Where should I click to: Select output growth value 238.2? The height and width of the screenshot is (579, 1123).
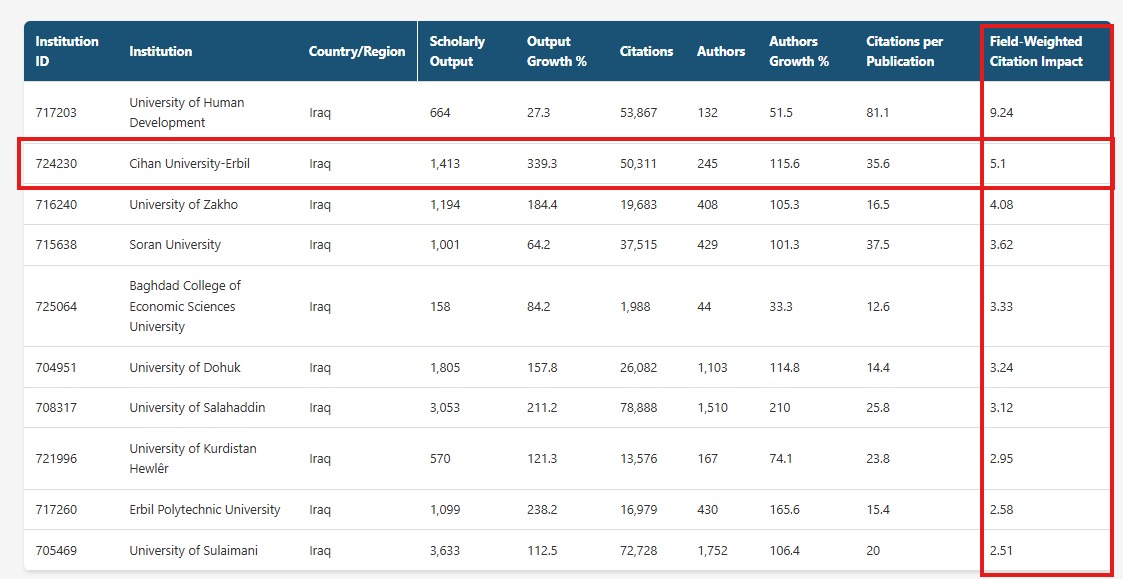click(542, 509)
